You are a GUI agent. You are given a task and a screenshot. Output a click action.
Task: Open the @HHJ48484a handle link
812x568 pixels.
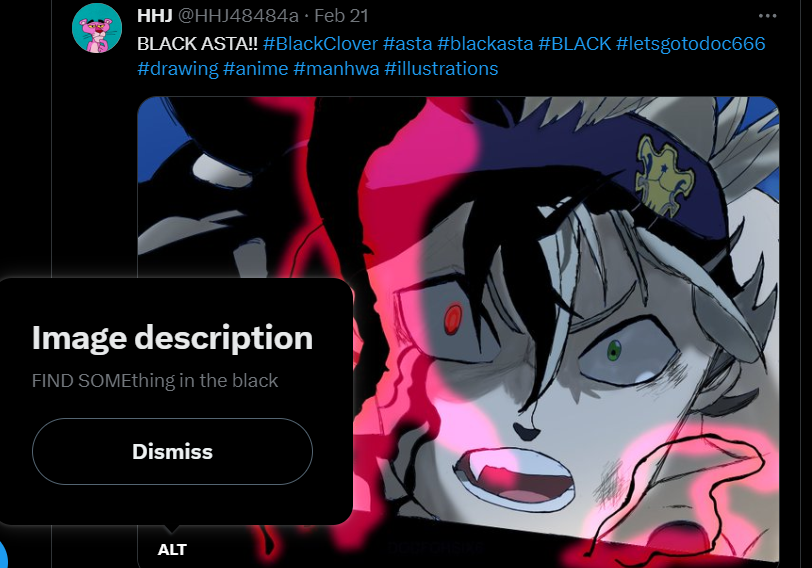click(x=238, y=16)
